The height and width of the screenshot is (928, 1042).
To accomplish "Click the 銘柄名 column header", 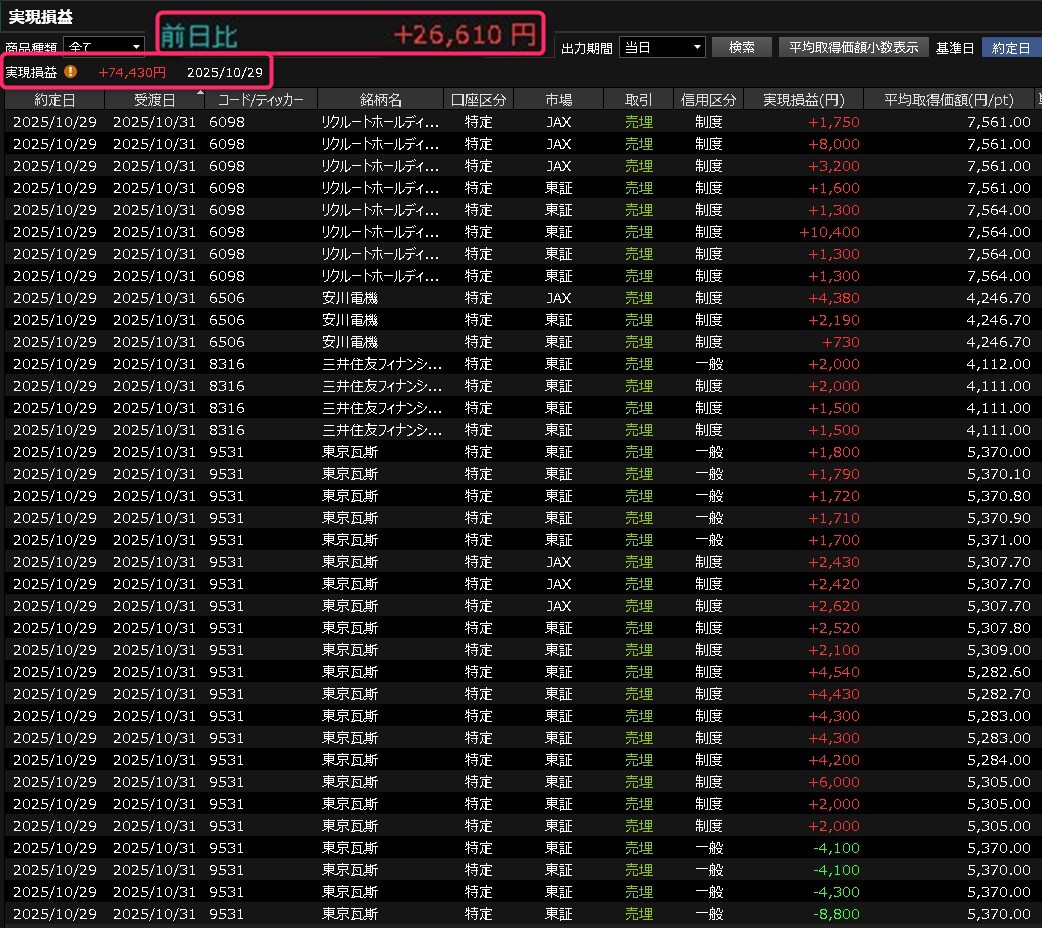I will [380, 100].
